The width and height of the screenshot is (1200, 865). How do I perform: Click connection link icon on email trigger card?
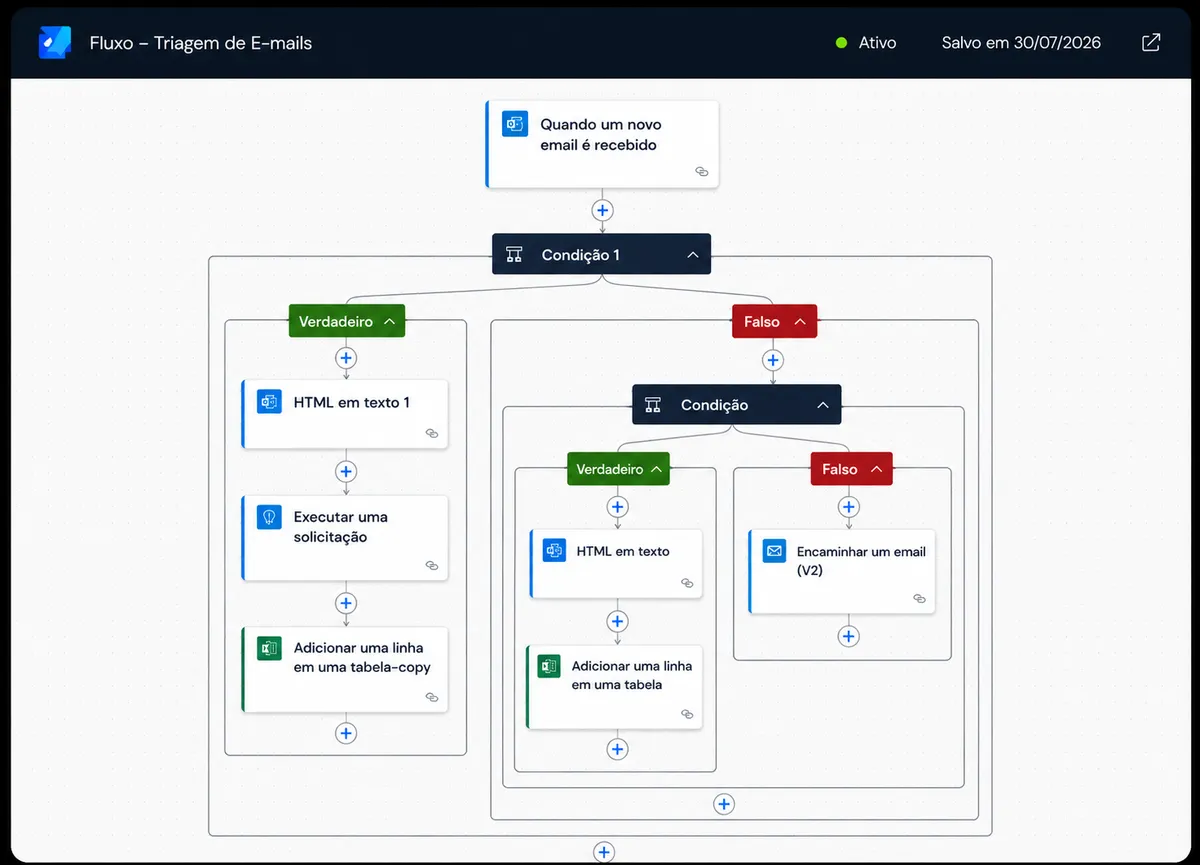[x=702, y=172]
